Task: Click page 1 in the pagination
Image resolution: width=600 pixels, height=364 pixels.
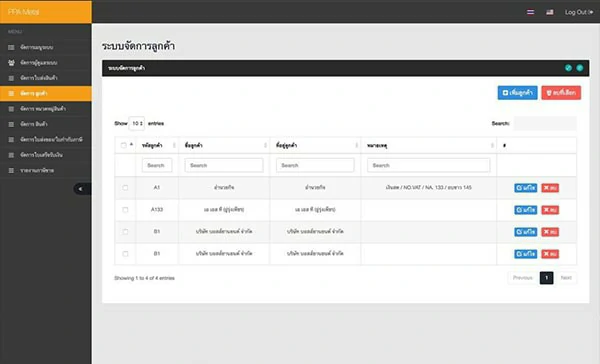Action: pos(546,278)
